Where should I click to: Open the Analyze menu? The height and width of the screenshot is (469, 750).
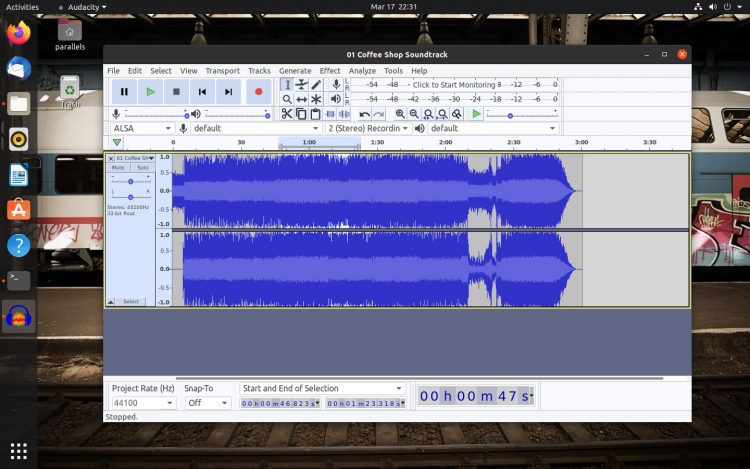tap(362, 71)
